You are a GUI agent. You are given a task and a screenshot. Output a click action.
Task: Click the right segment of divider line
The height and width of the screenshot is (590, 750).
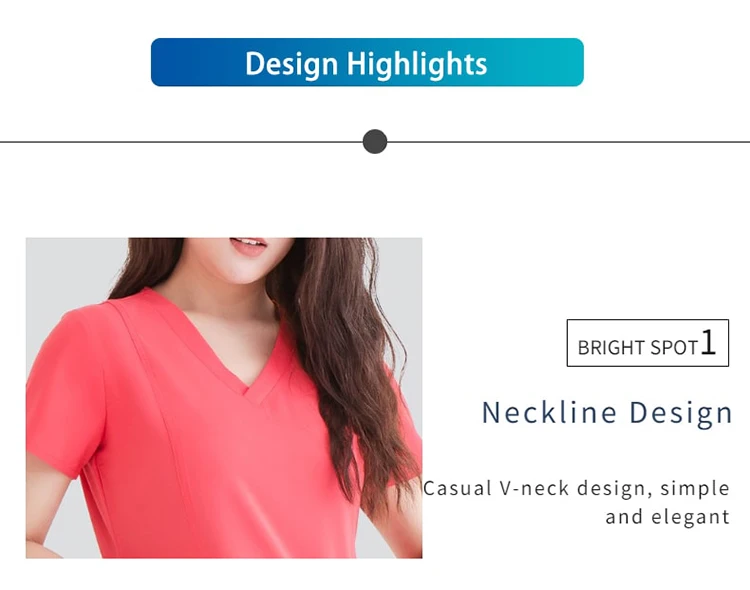coord(568,142)
